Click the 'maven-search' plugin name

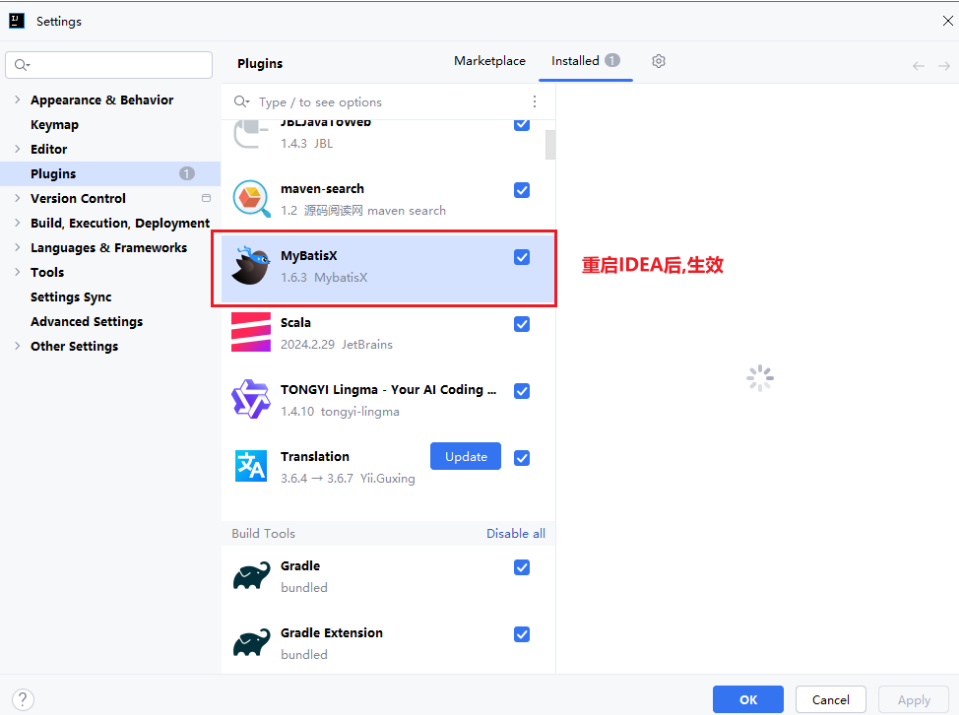pos(322,188)
